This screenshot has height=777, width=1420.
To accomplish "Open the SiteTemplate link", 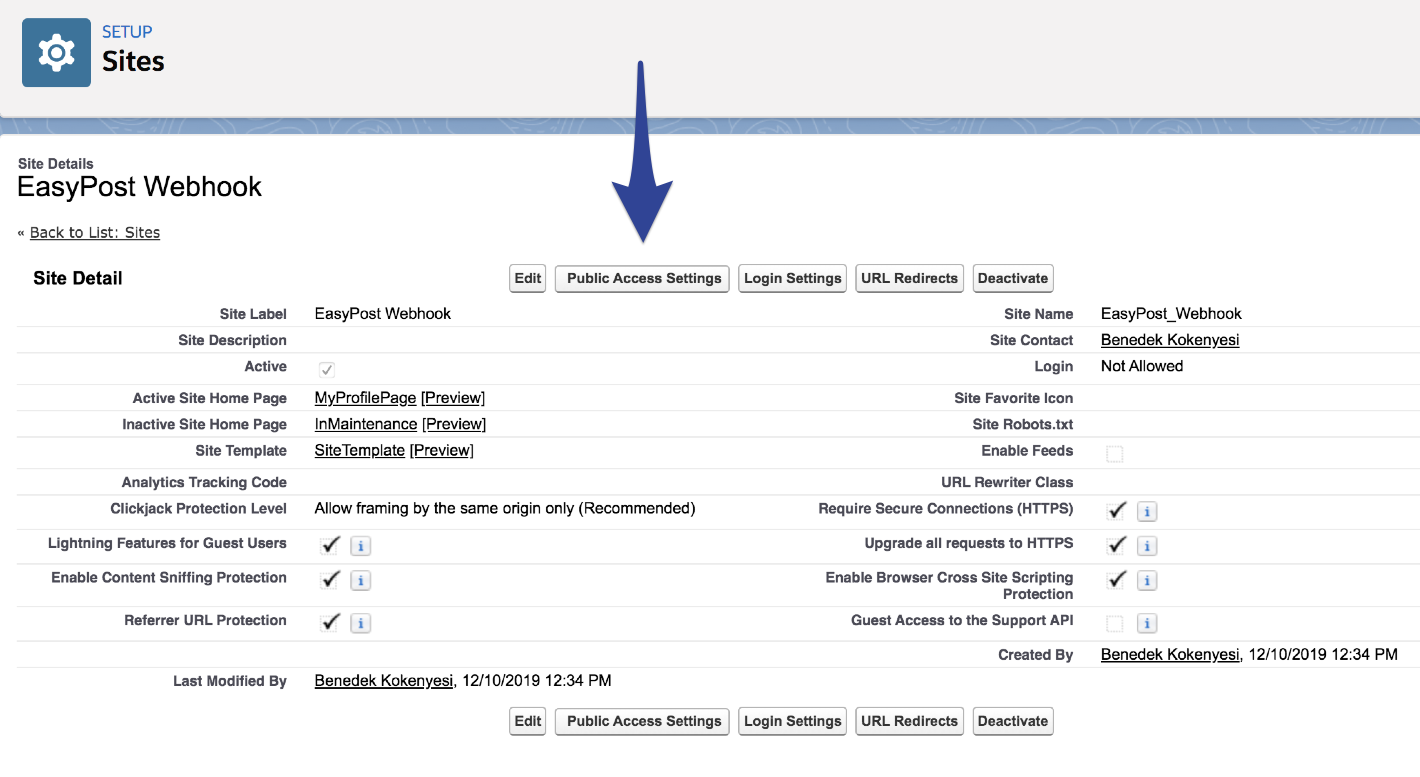I will [x=360, y=450].
